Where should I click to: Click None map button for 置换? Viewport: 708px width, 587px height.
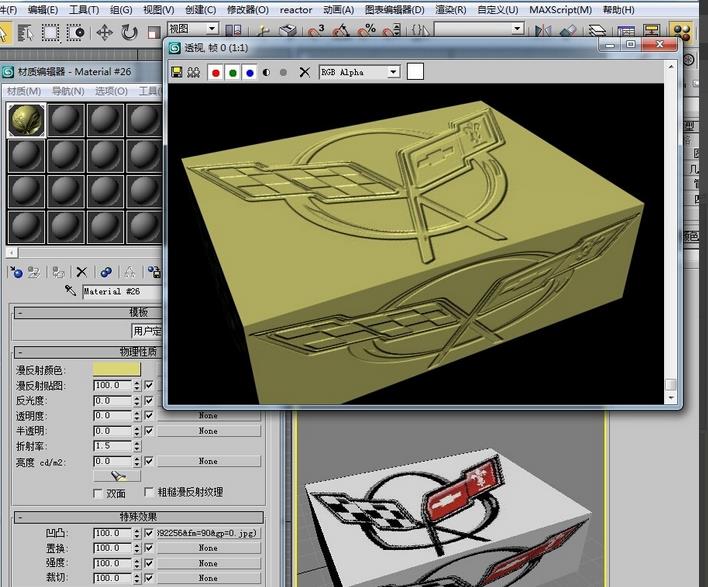point(209,548)
